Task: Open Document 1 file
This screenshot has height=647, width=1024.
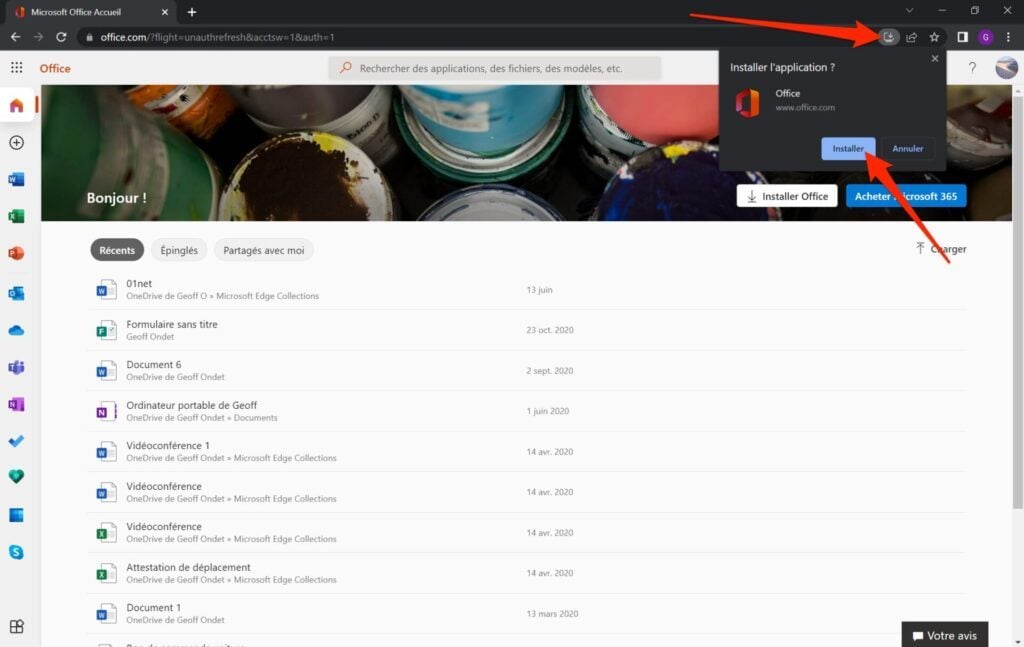Action: [153, 607]
